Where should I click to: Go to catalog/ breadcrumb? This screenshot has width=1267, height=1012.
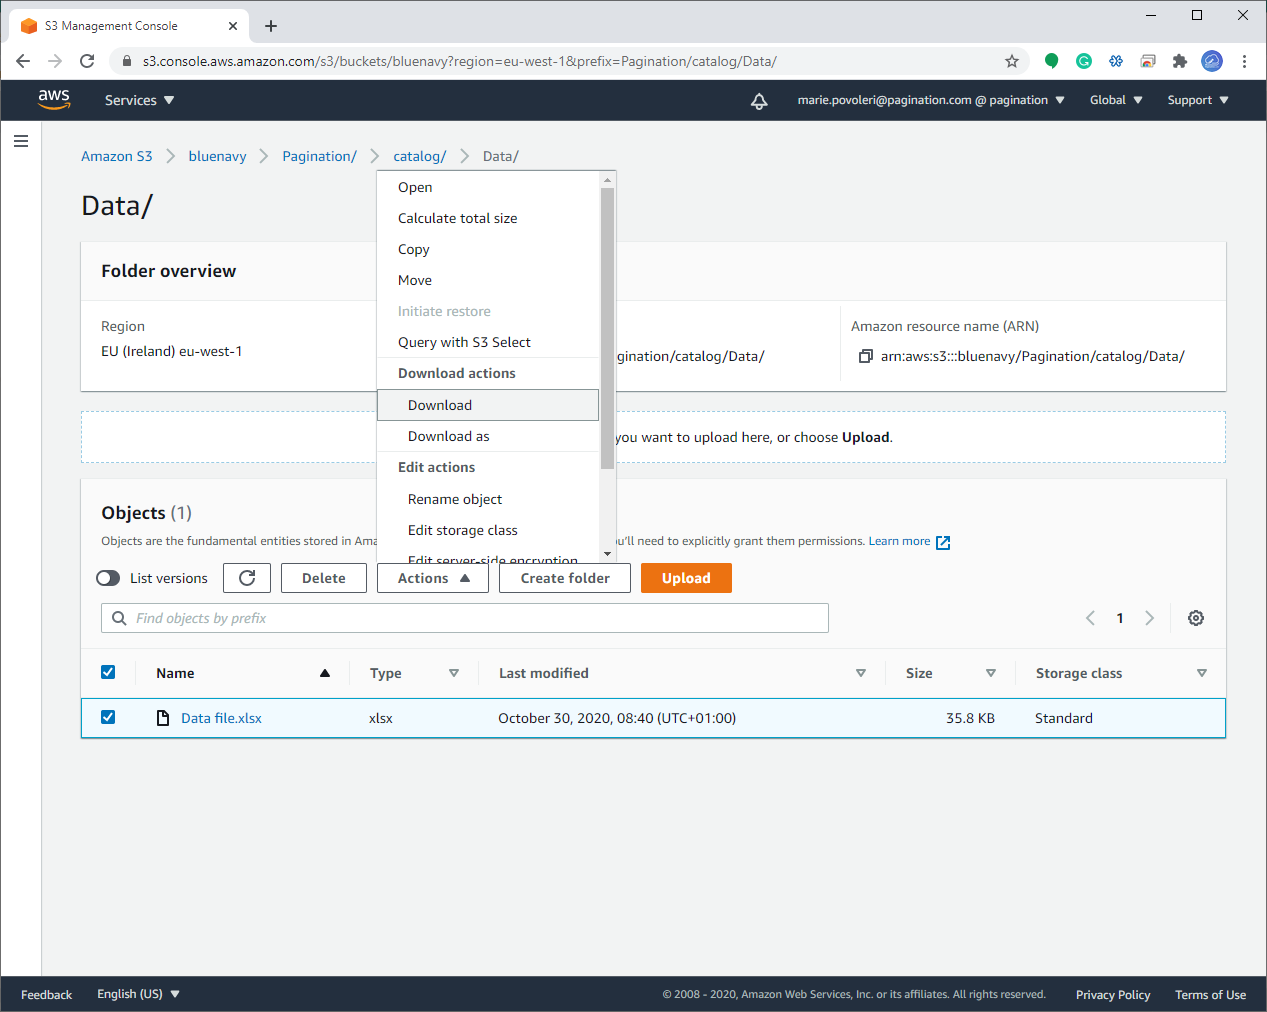420,156
